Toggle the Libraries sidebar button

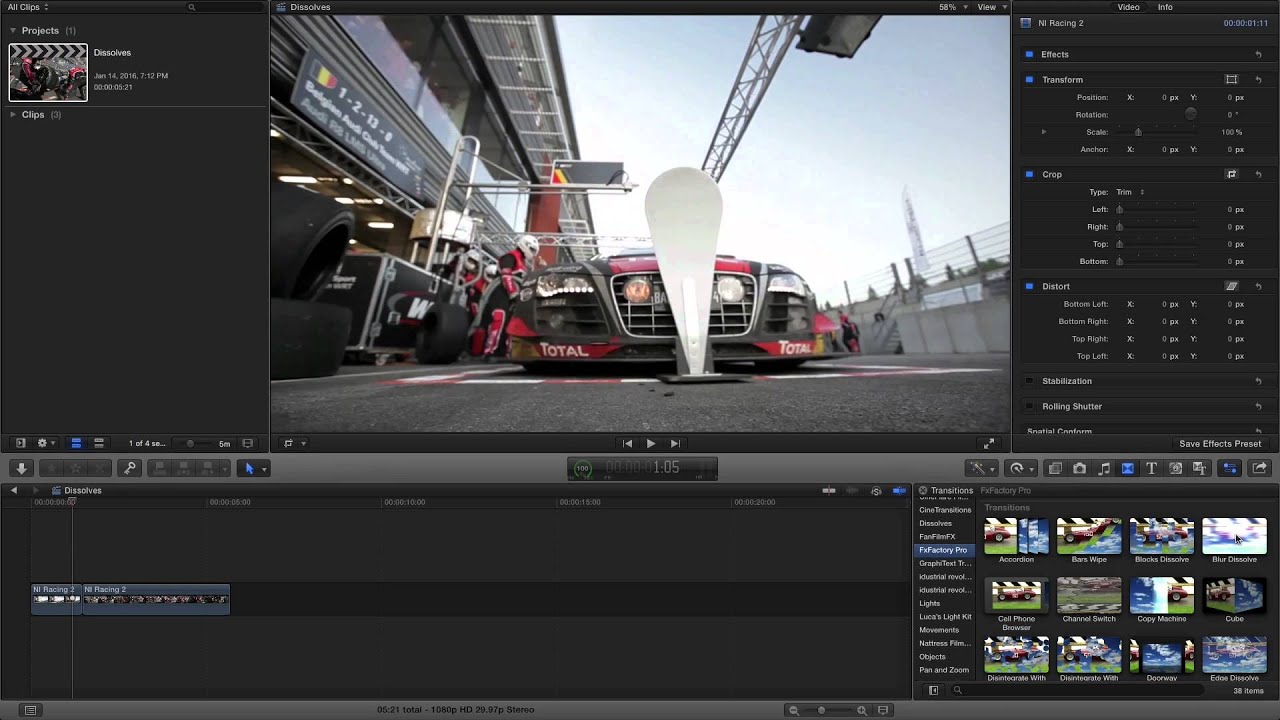(20, 443)
